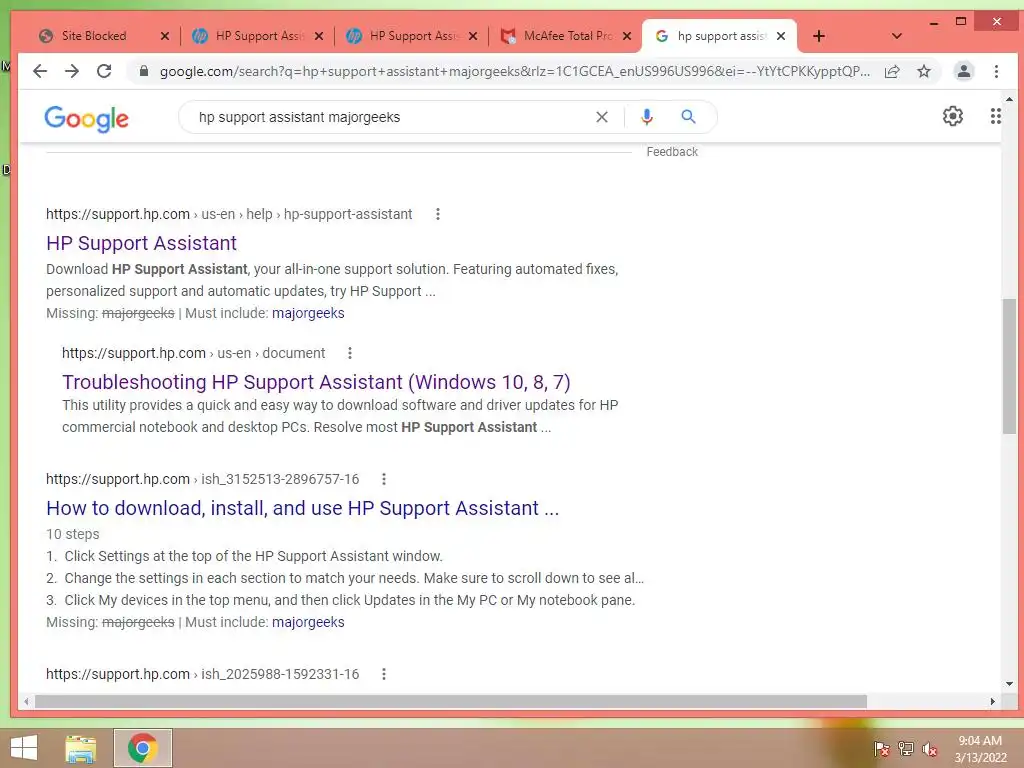Click scroll down arrow of page
Image resolution: width=1024 pixels, height=768 pixels.
click(x=1010, y=684)
